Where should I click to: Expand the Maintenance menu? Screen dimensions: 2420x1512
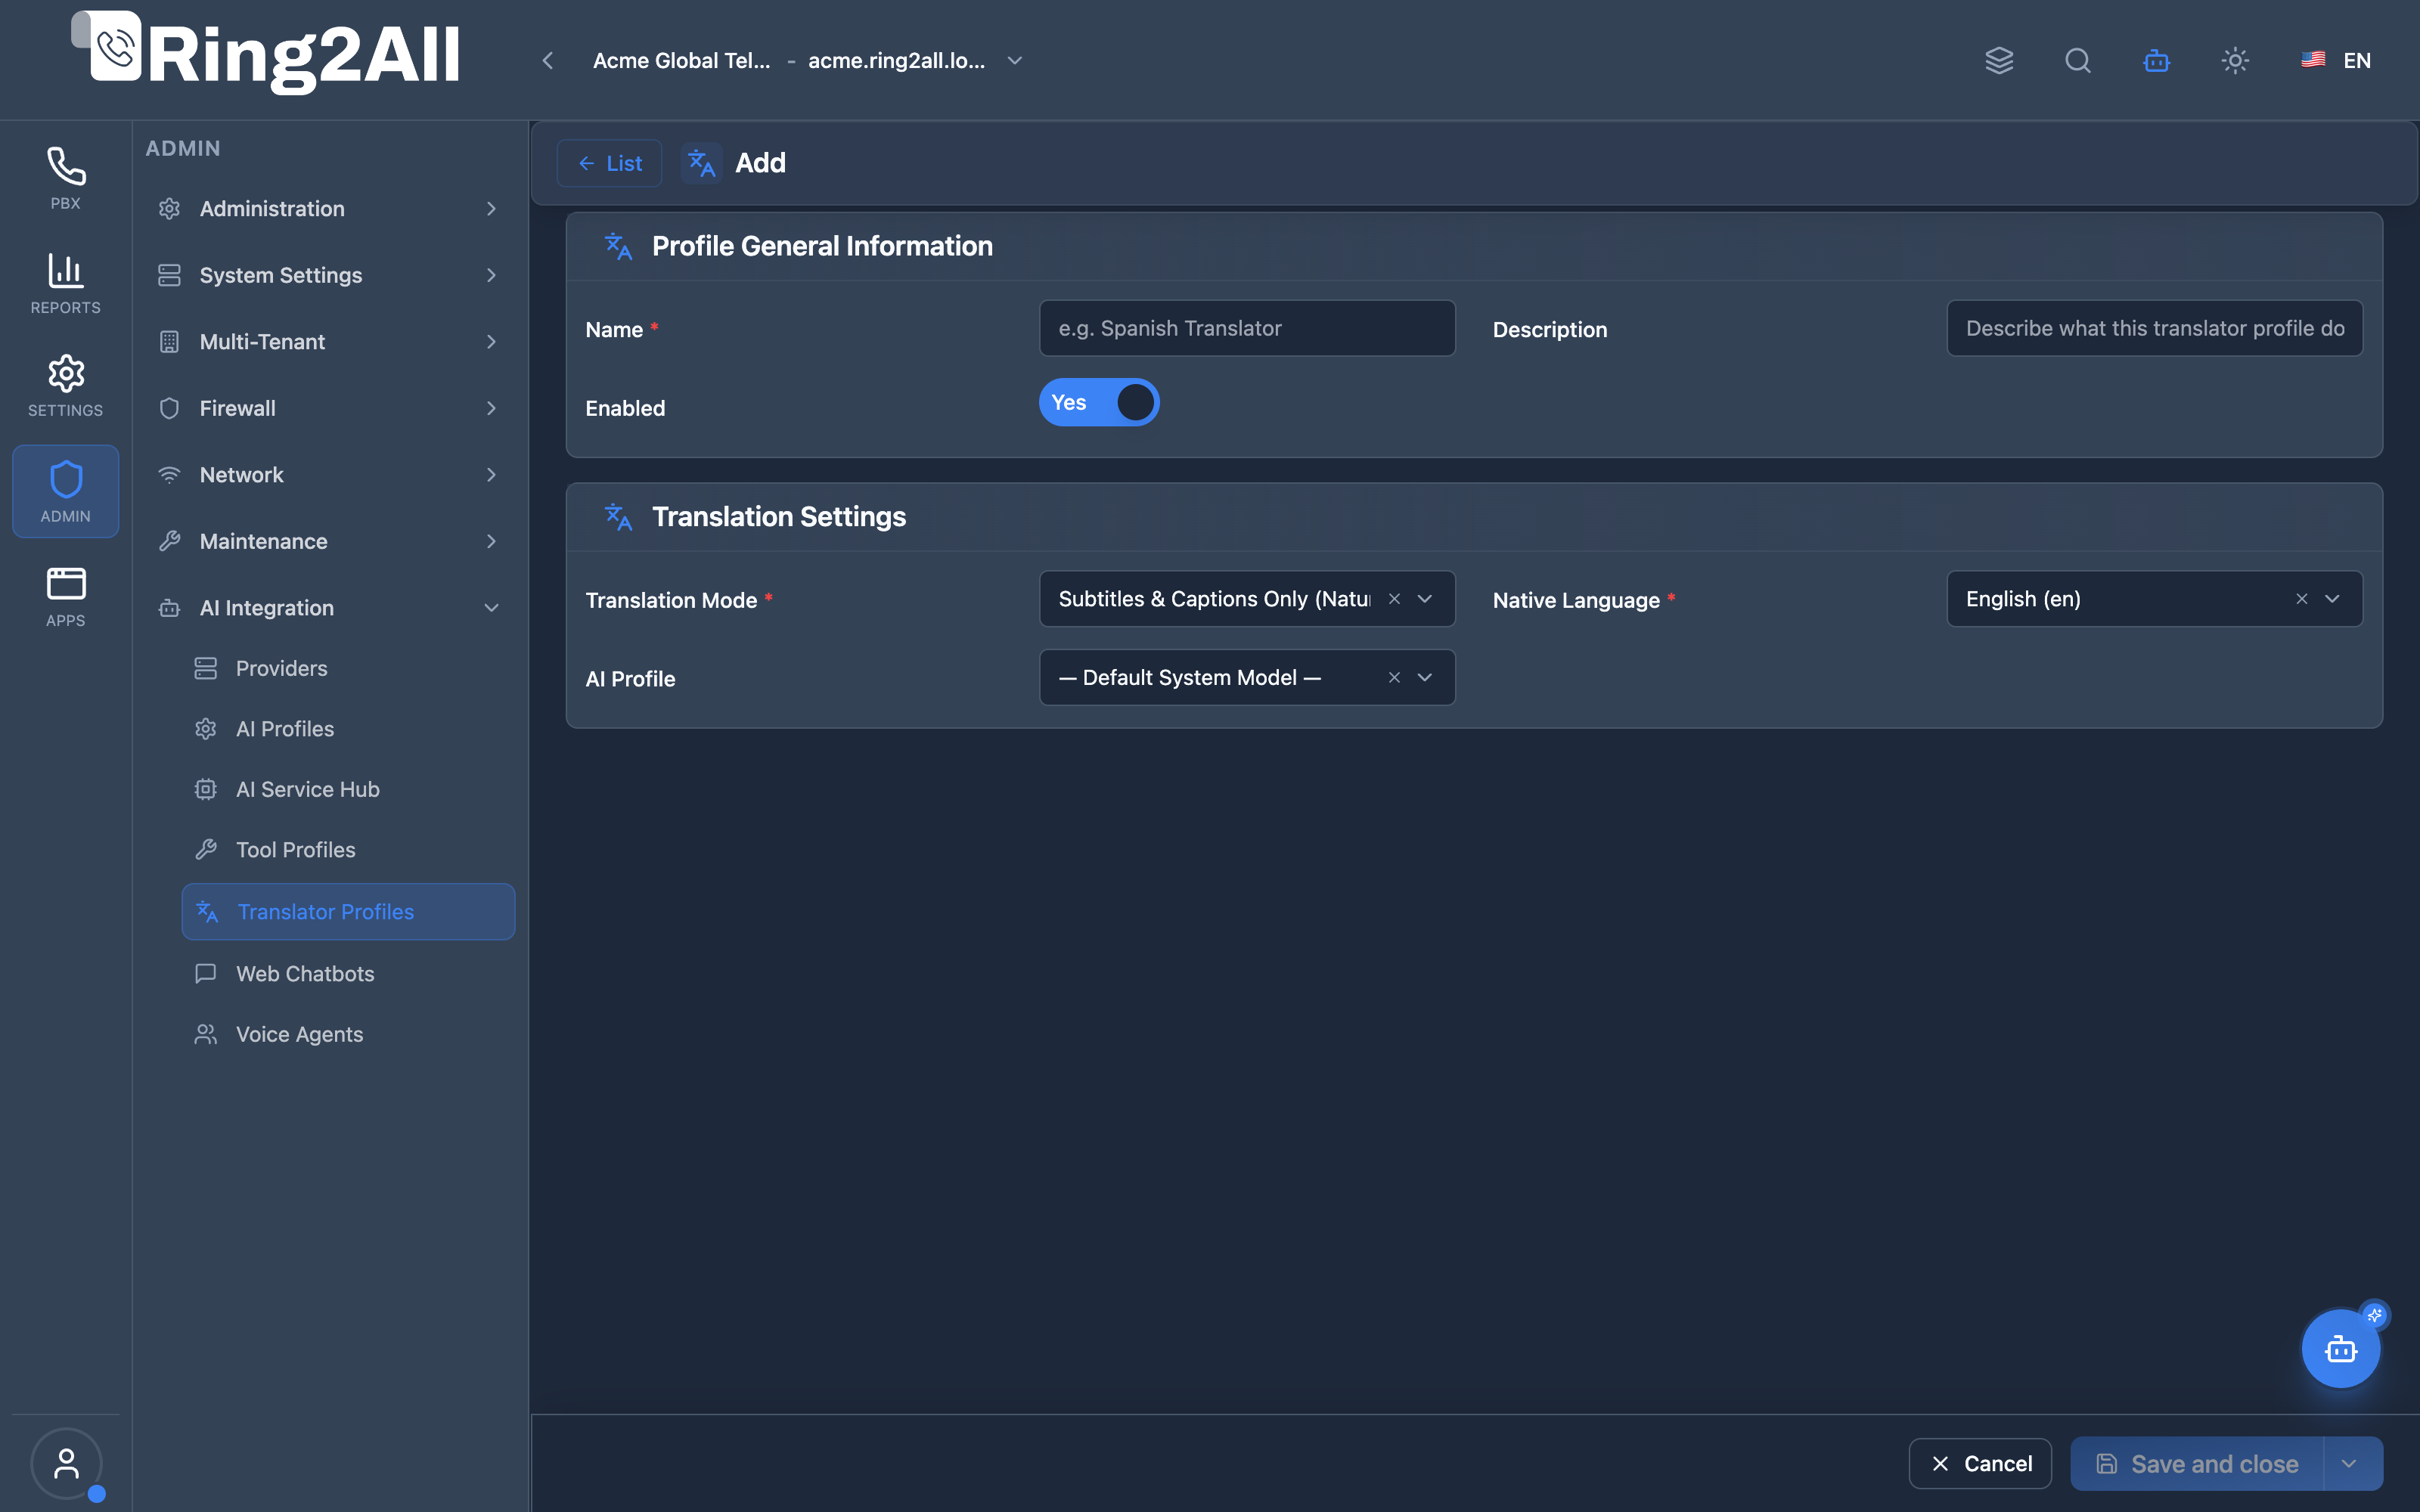[330, 541]
